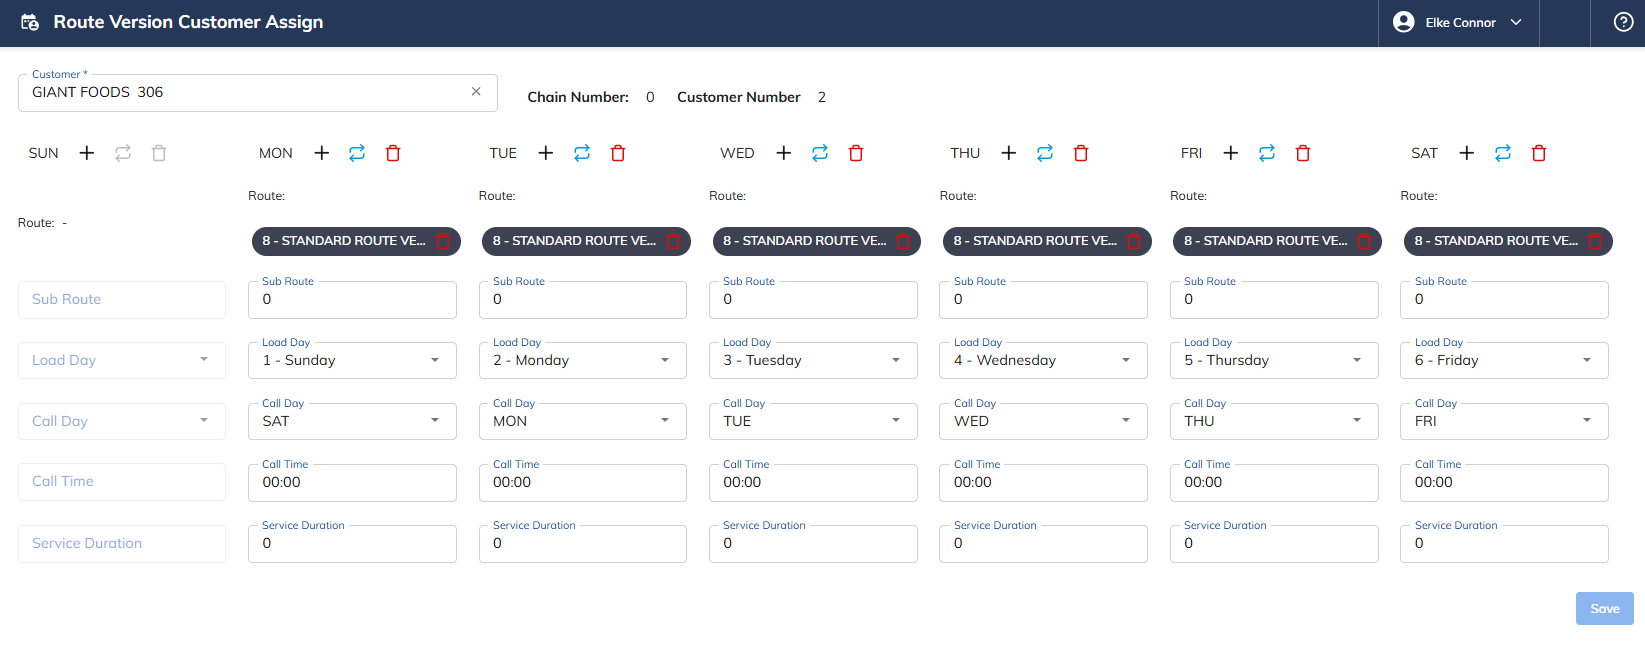Click the red trash icon for SAT
This screenshot has width=1645, height=645.
[x=1539, y=153]
